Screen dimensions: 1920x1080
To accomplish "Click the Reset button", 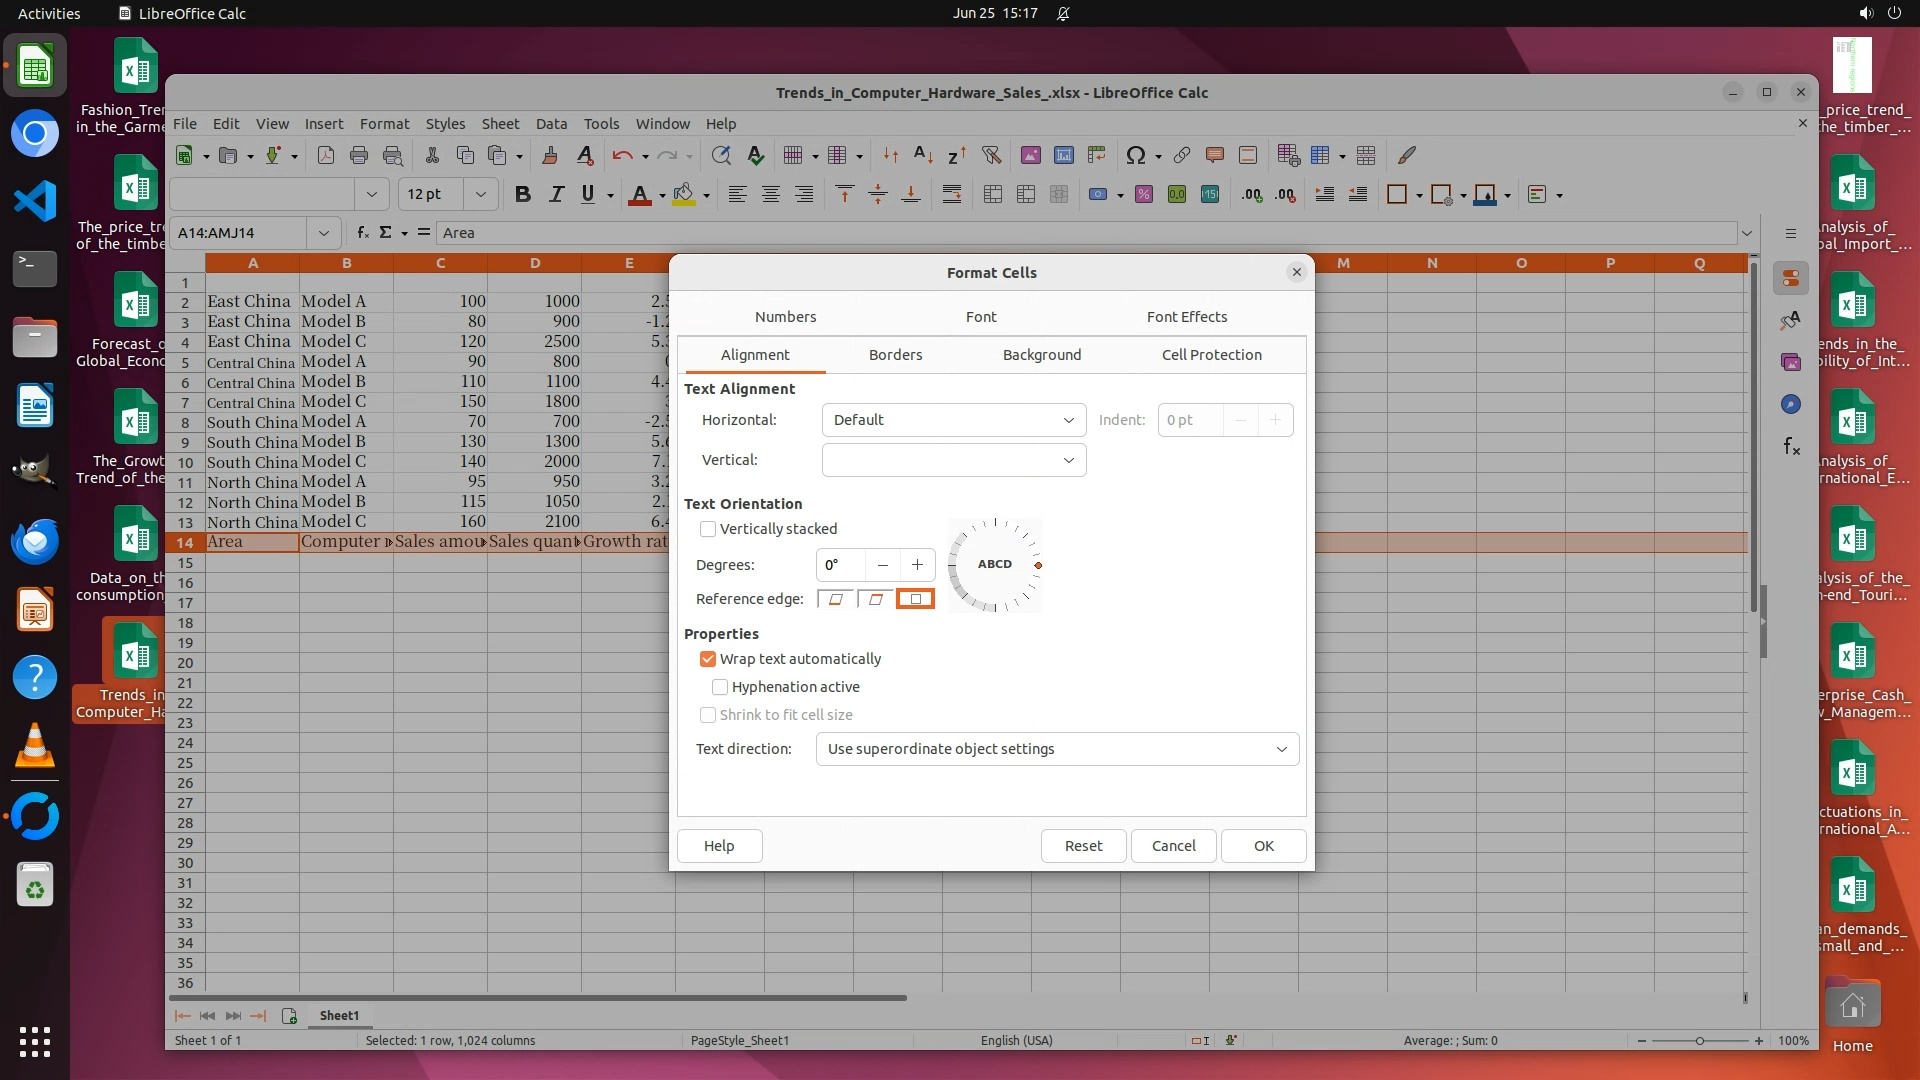I will [x=1083, y=846].
